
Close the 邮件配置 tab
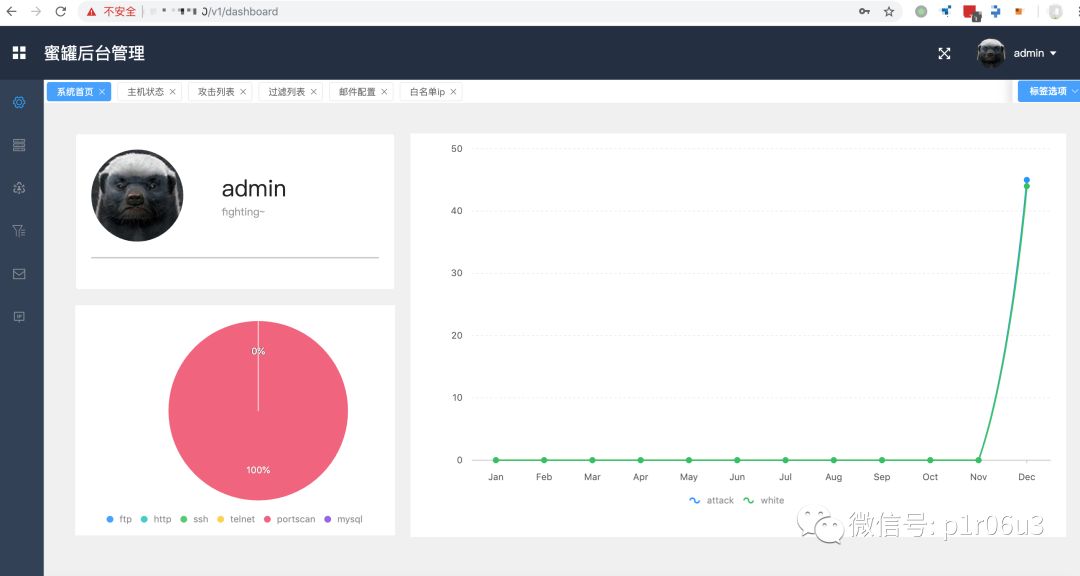[384, 92]
